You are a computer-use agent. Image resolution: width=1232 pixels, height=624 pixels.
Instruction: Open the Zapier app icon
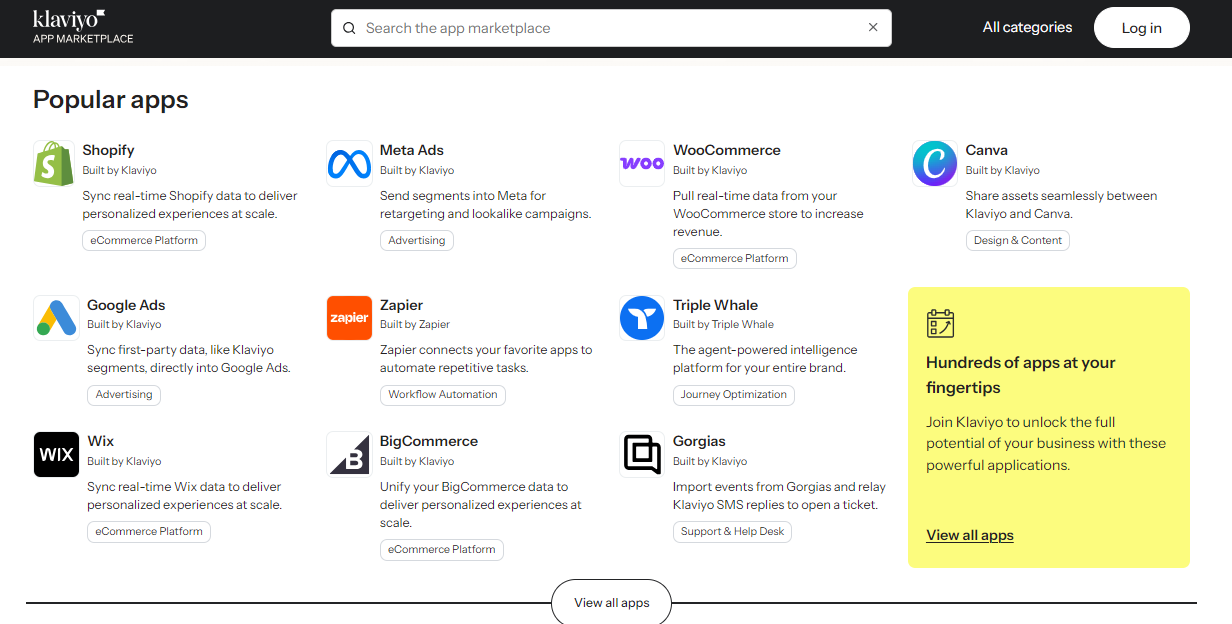click(x=349, y=318)
